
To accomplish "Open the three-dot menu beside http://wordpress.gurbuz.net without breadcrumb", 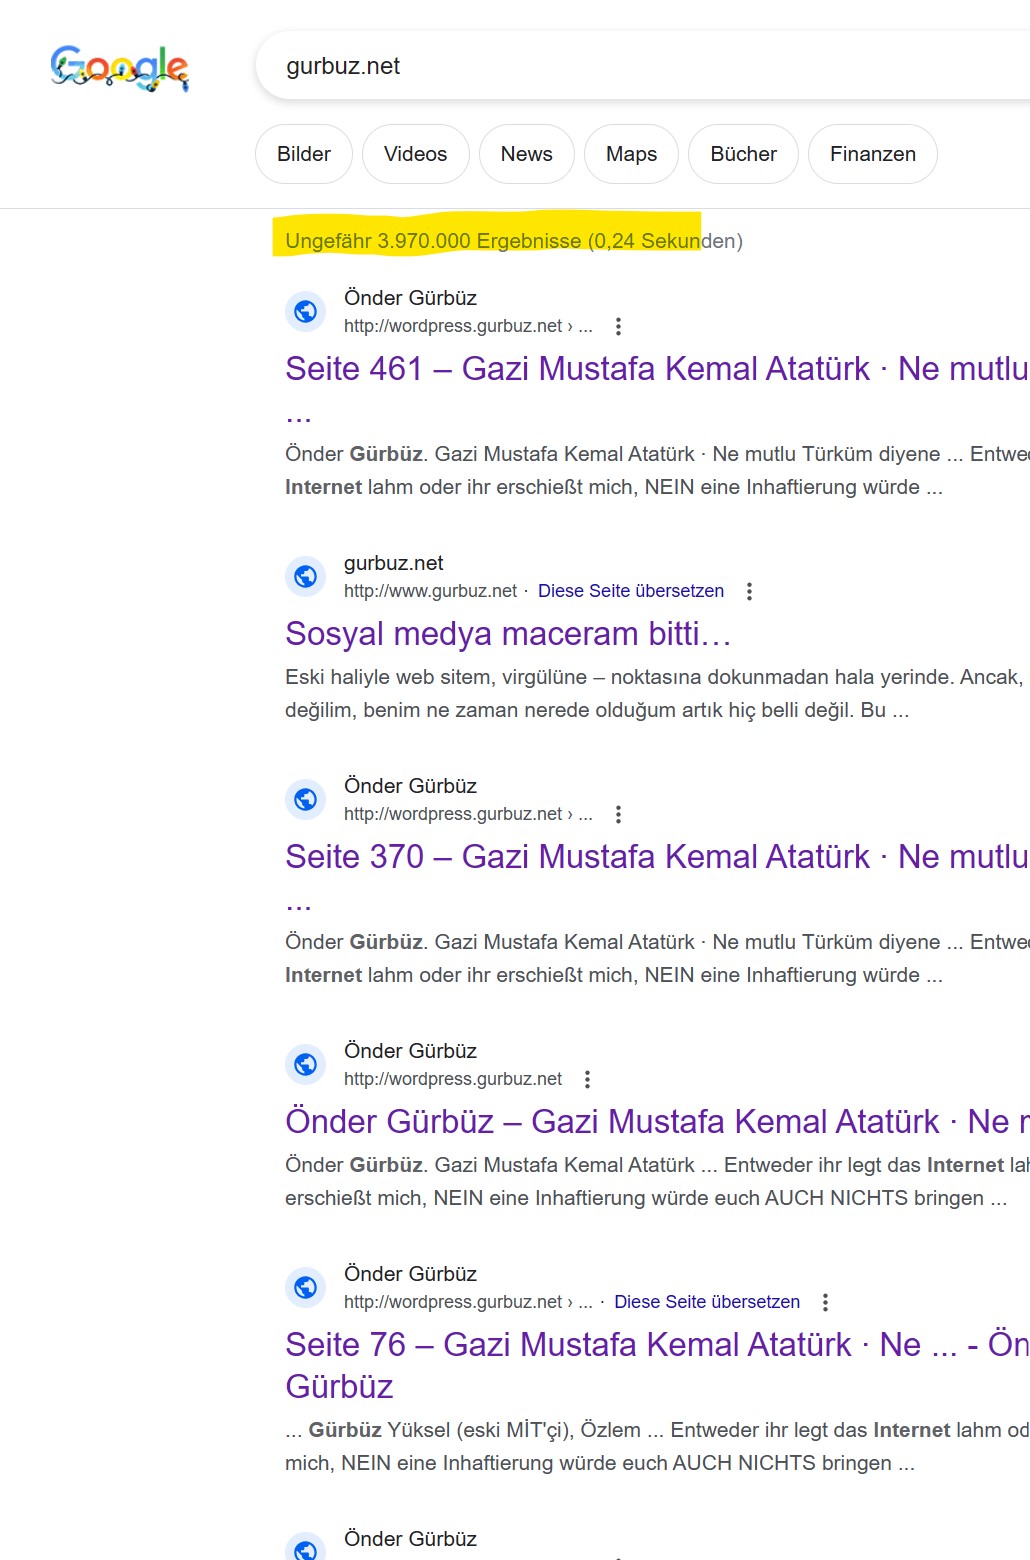I will [x=587, y=1079].
